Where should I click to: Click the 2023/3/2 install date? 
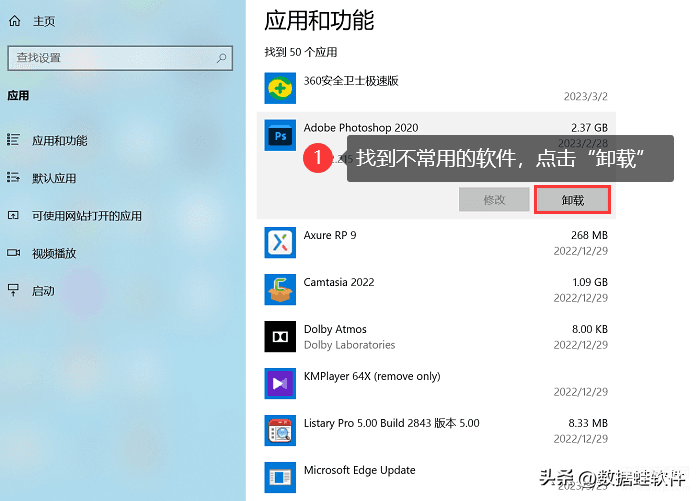coord(586,96)
